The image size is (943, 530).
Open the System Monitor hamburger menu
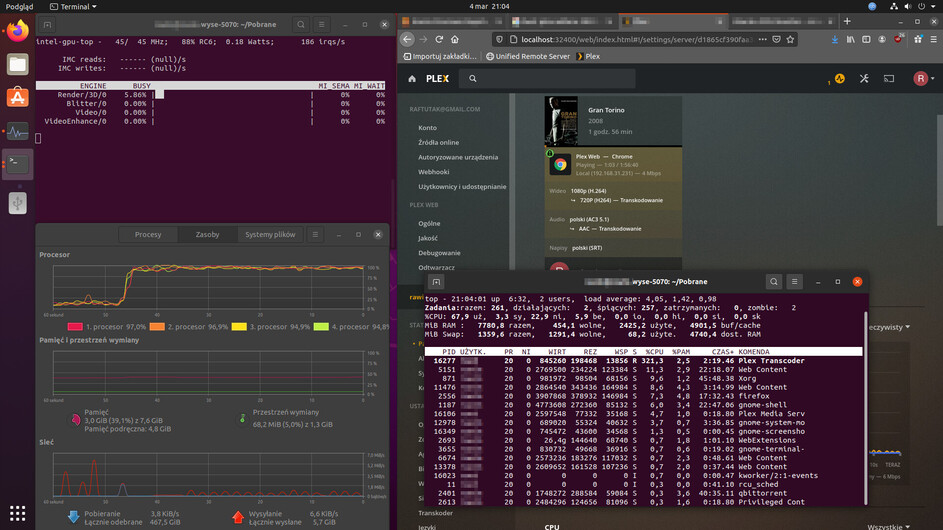315,234
